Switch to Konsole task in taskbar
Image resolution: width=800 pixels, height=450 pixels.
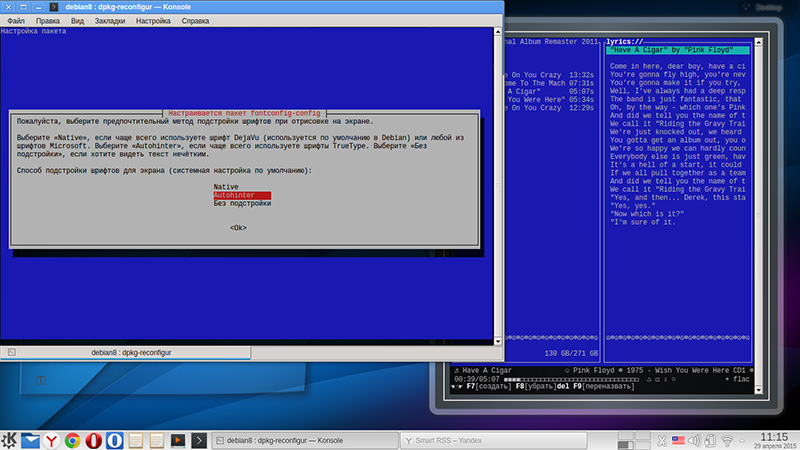[305, 440]
